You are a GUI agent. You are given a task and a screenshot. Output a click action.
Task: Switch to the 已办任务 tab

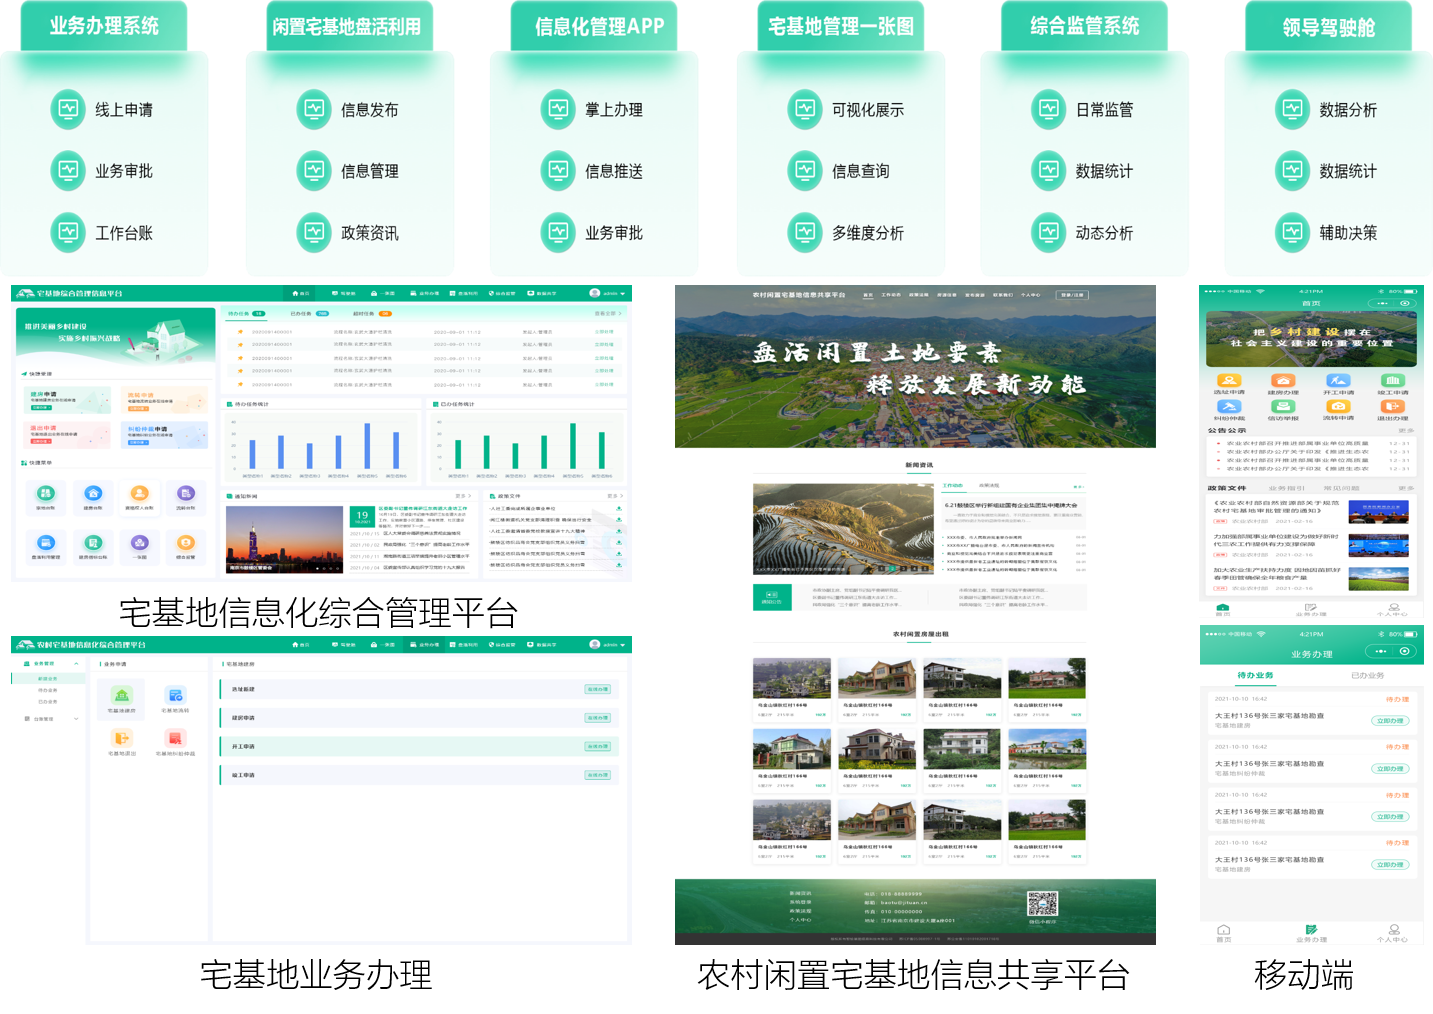(300, 313)
